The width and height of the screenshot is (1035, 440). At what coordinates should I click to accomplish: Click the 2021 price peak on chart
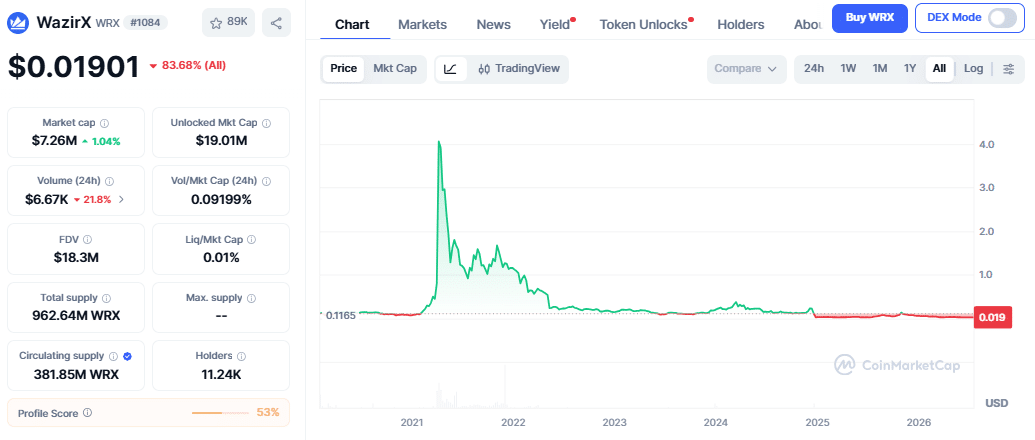pos(439,142)
